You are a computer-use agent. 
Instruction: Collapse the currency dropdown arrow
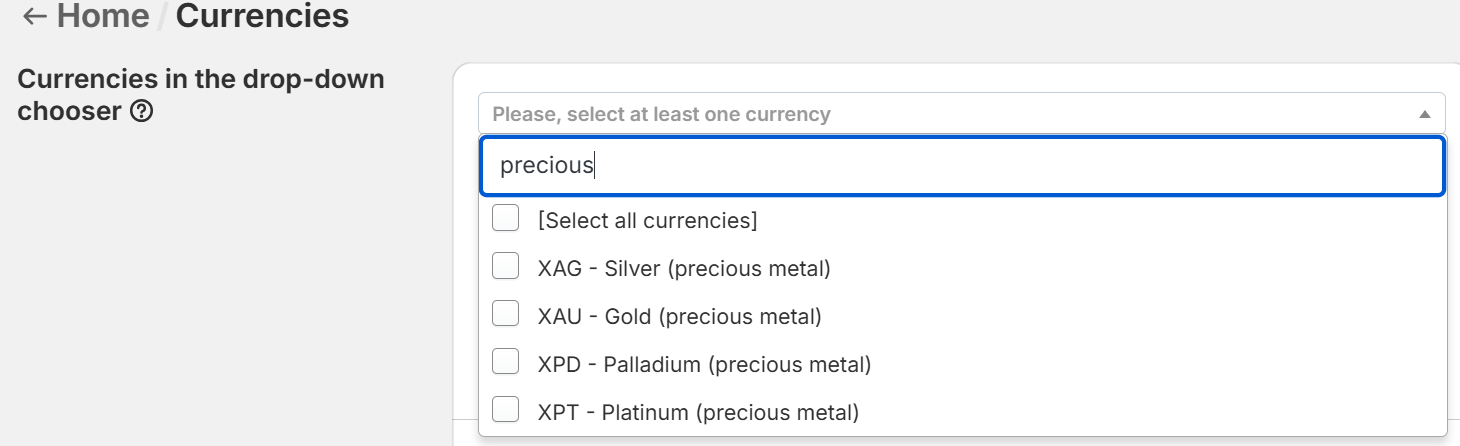point(1425,115)
